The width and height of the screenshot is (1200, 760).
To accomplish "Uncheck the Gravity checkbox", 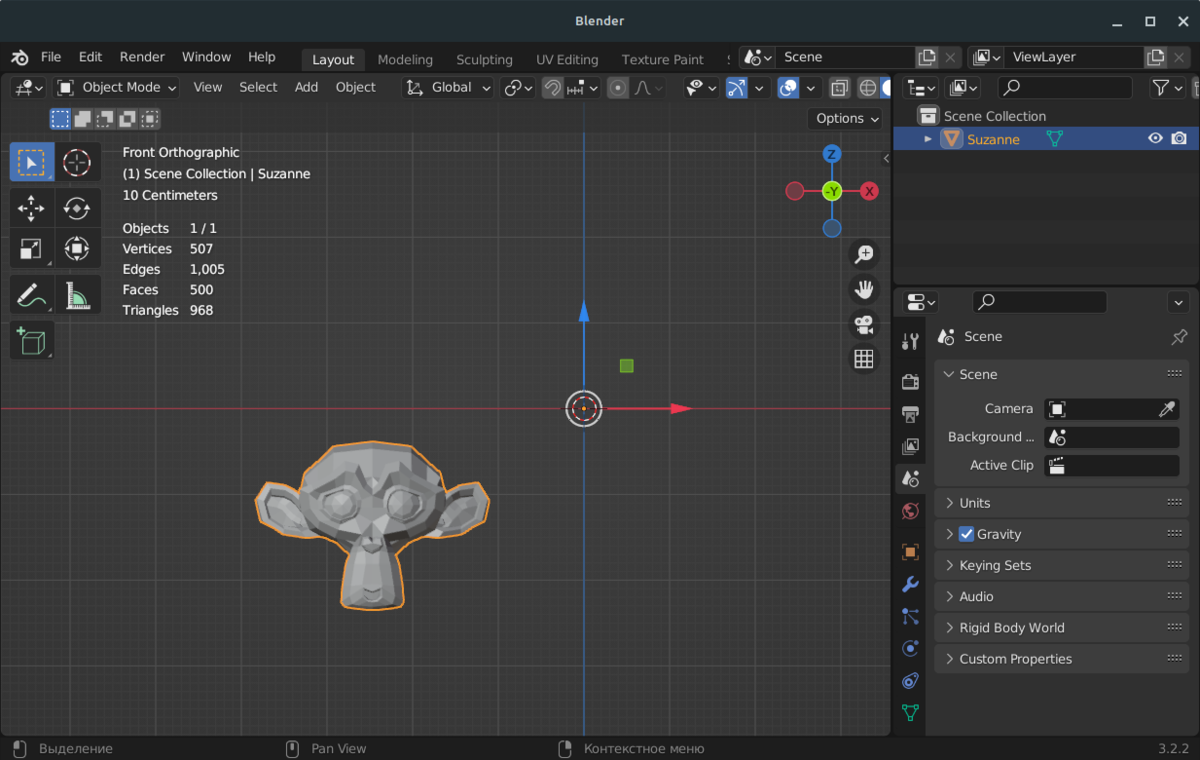I will coord(965,534).
